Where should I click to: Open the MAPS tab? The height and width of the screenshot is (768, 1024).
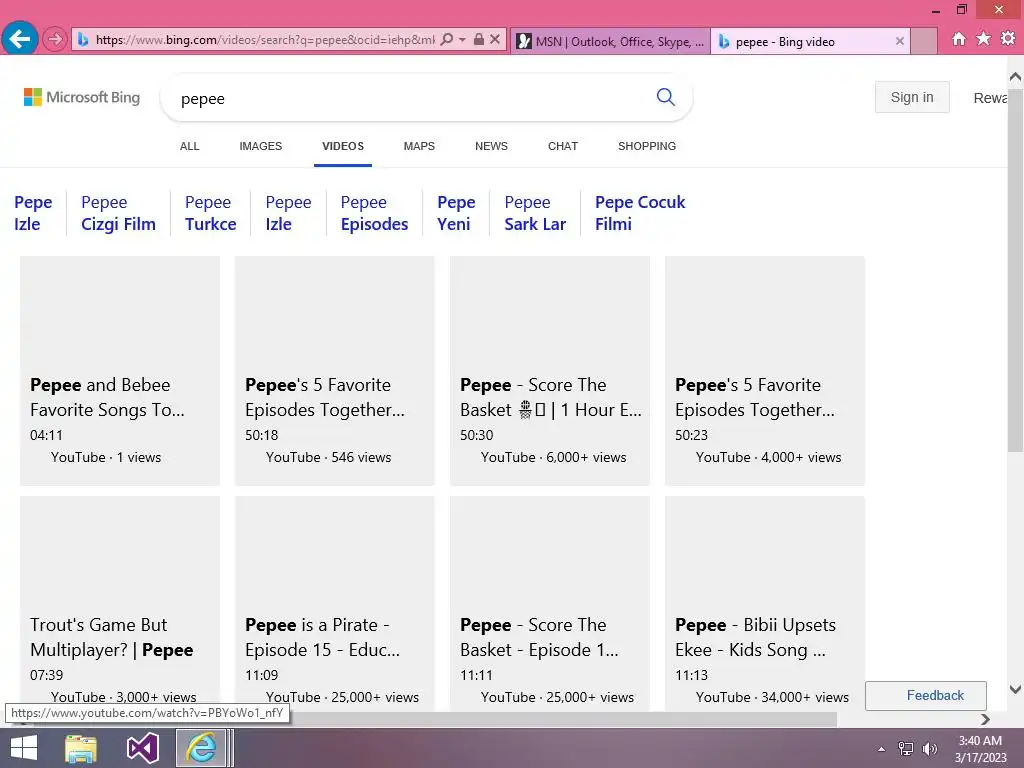pyautogui.click(x=419, y=146)
